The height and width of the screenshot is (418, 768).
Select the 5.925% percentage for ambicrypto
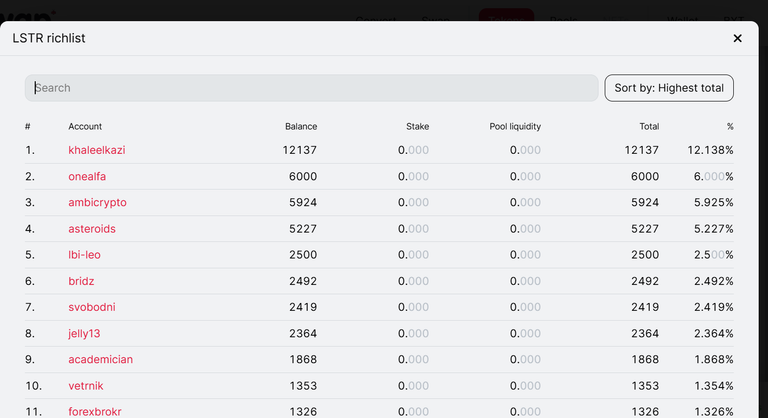tap(714, 202)
